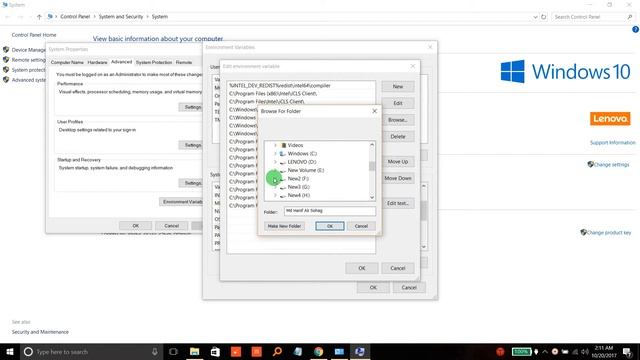Screen dimensions: 640x360
Task: Click Cancel in System Properties window
Action: point(171,226)
